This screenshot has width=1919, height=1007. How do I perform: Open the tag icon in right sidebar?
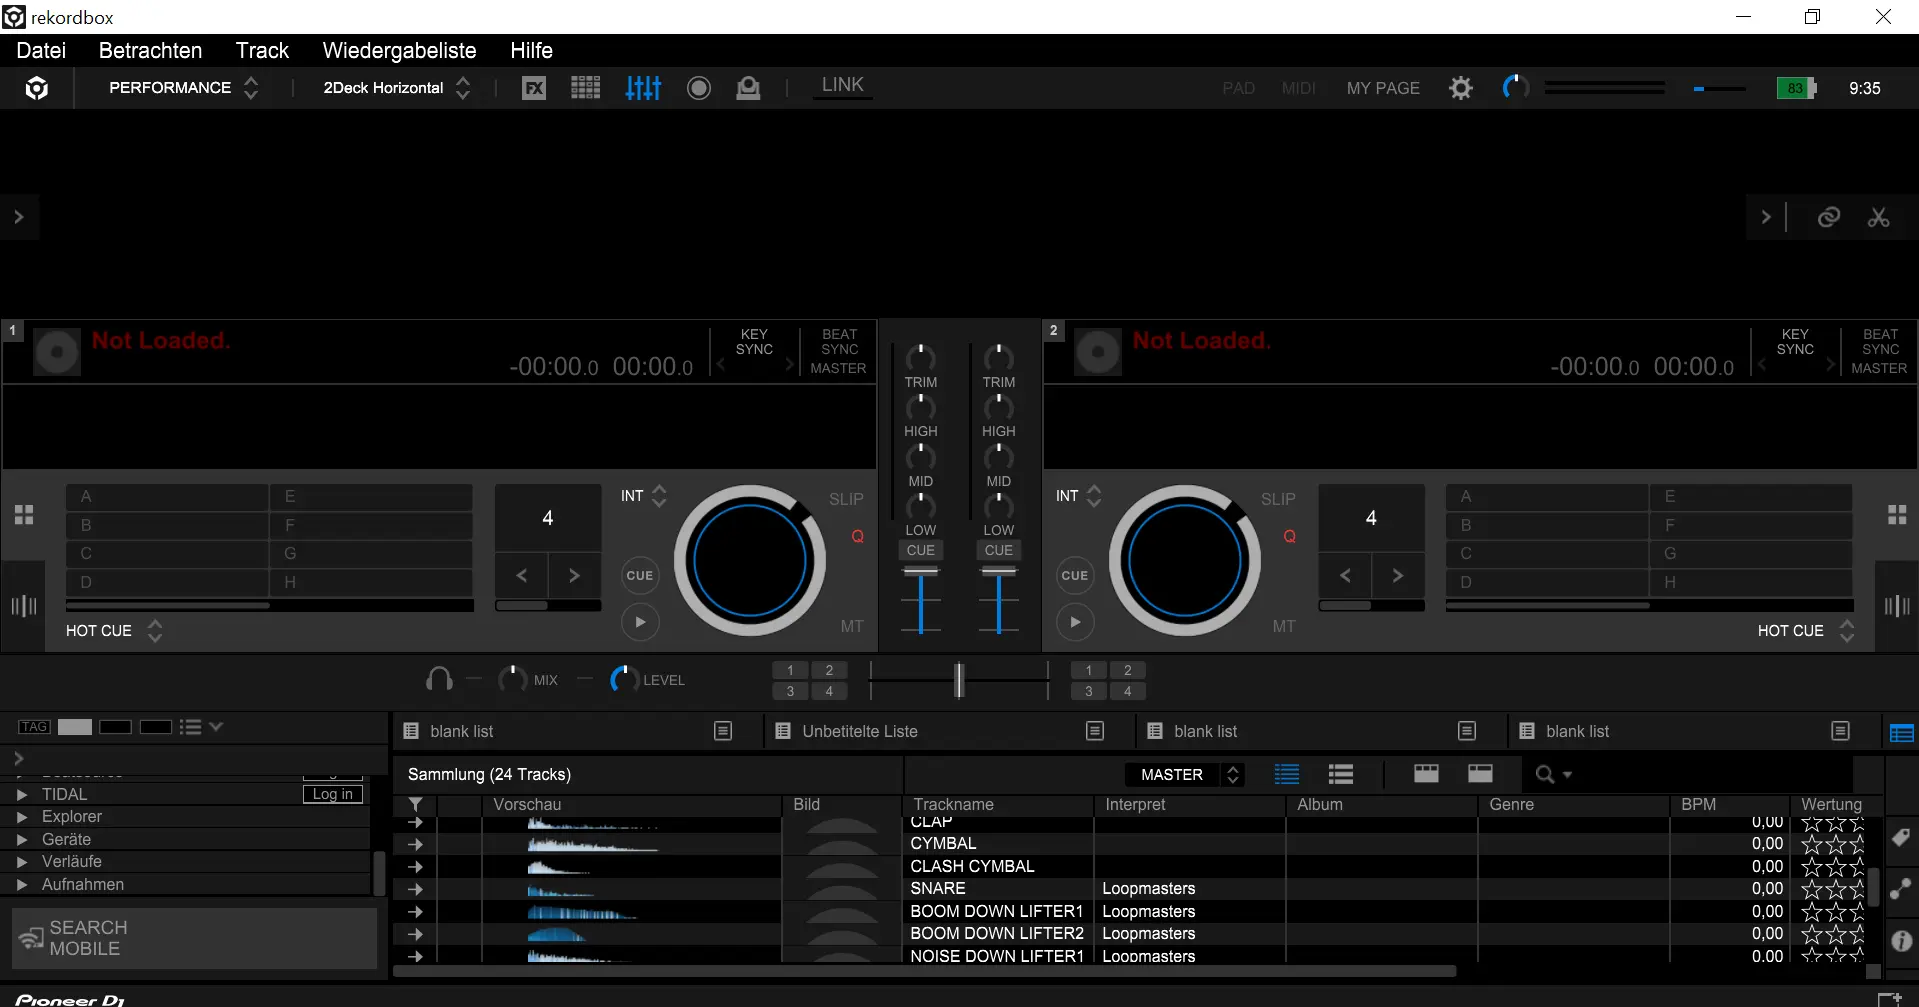1901,838
